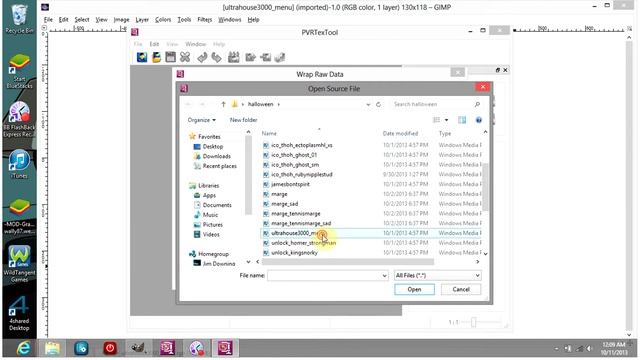
Task: Refresh the halloween folder listing
Action: click(378, 104)
